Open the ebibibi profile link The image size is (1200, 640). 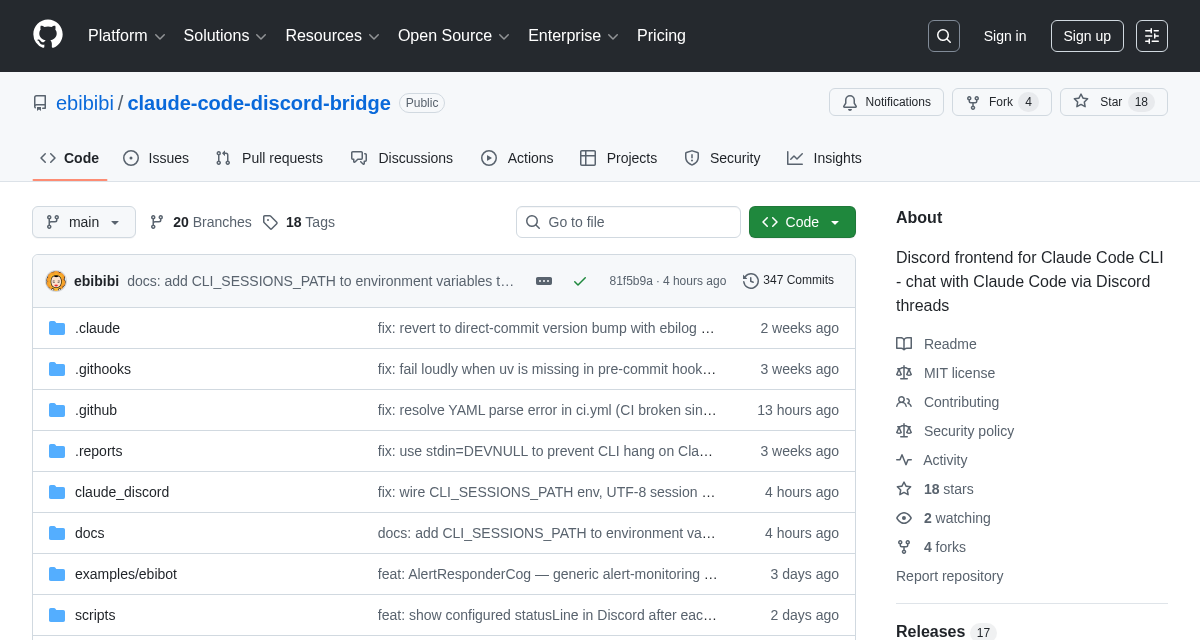point(84,102)
